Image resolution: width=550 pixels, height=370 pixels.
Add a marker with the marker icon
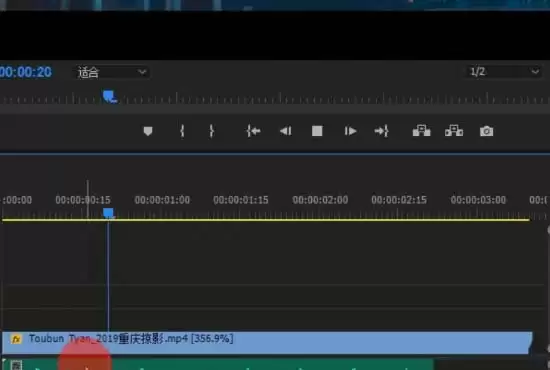[148, 131]
